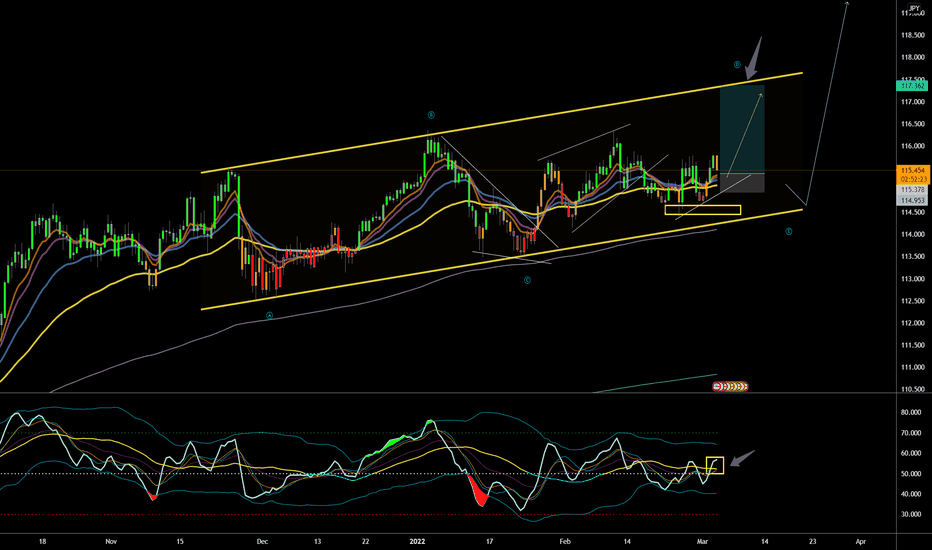Click the orange 115.454 current price tag

pyautogui.click(x=912, y=171)
